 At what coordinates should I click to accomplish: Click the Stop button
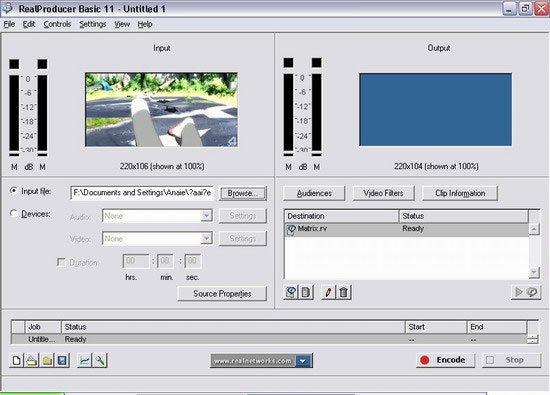point(511,360)
